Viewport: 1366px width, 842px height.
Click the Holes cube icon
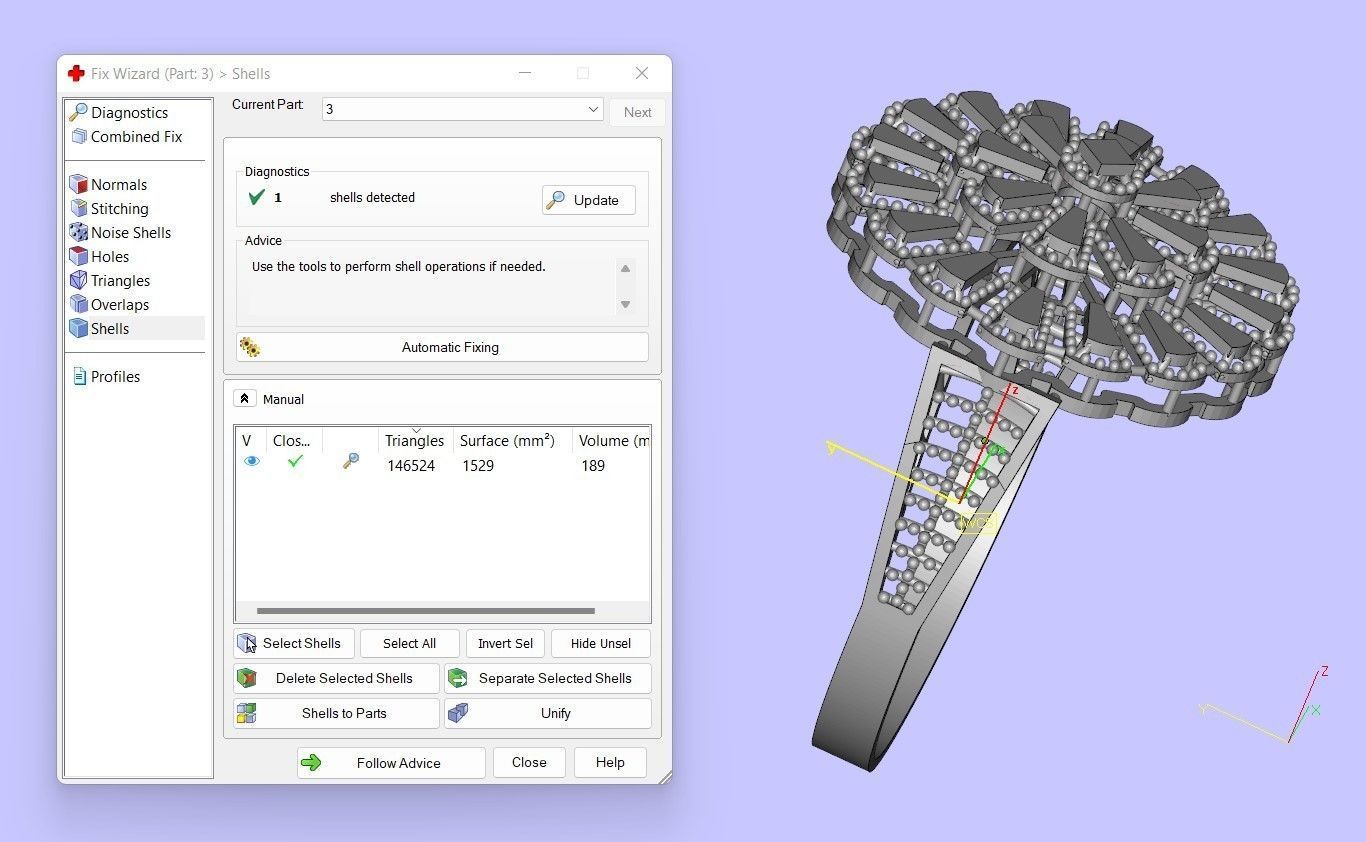79,257
